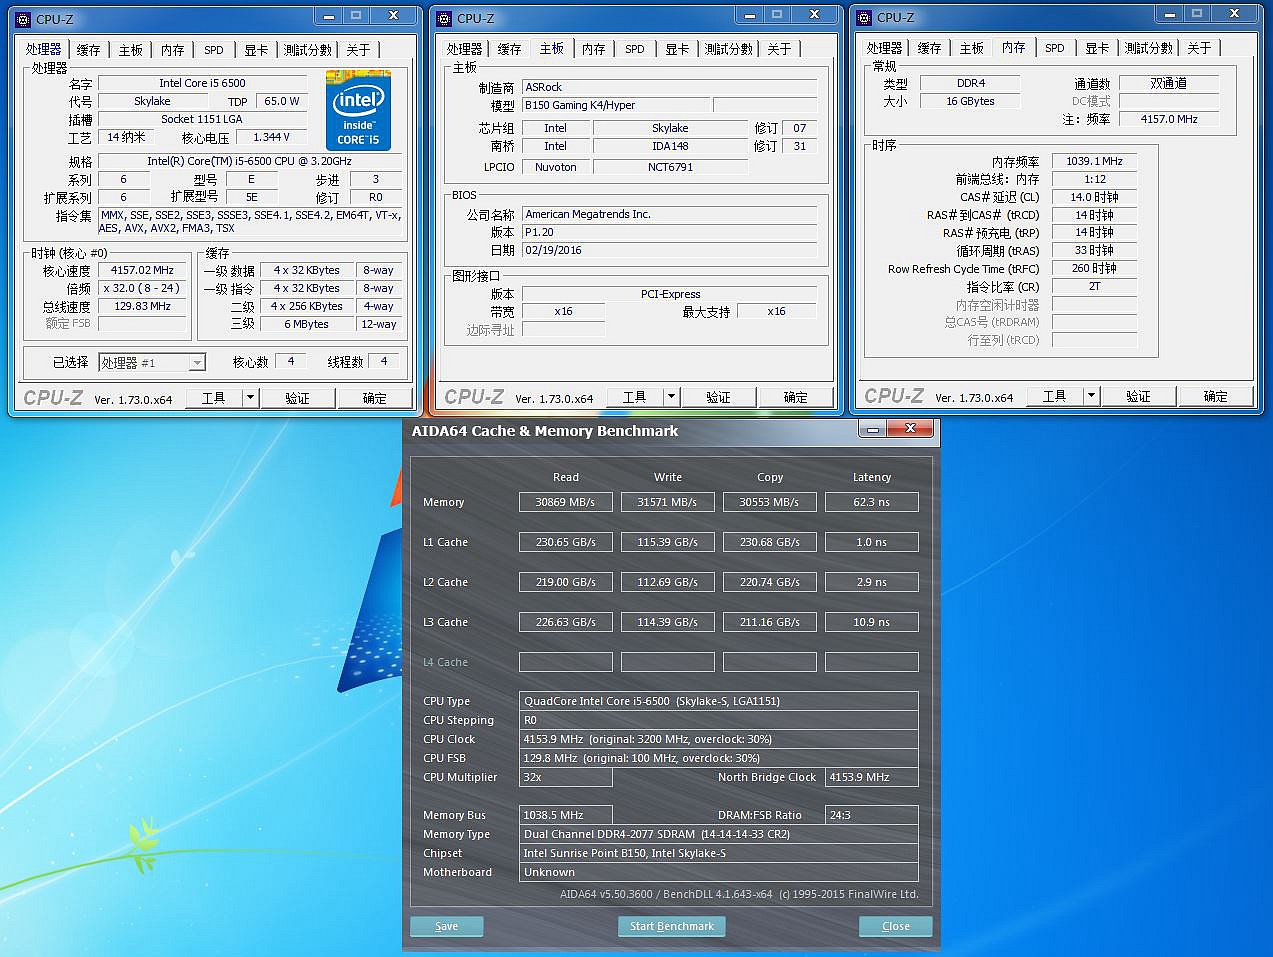Click 确定 button in memory window
This screenshot has width=1273, height=957.
[1215, 396]
